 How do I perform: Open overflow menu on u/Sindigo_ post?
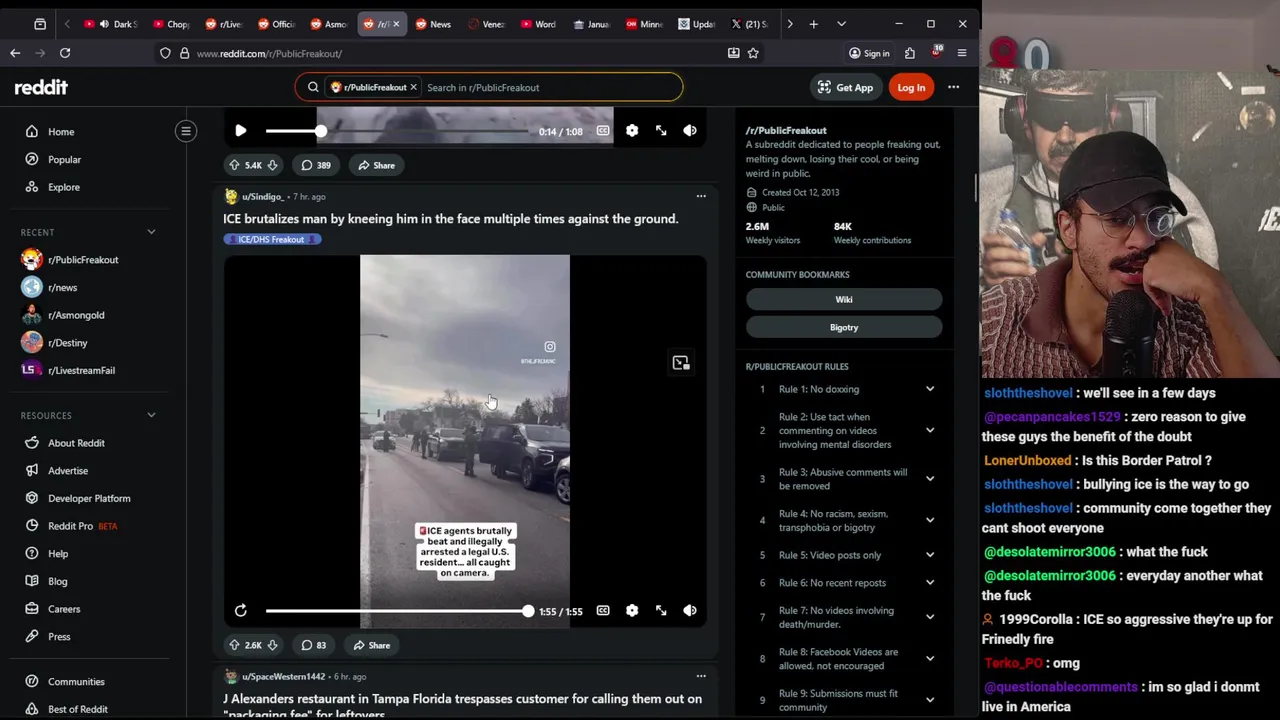(x=701, y=196)
